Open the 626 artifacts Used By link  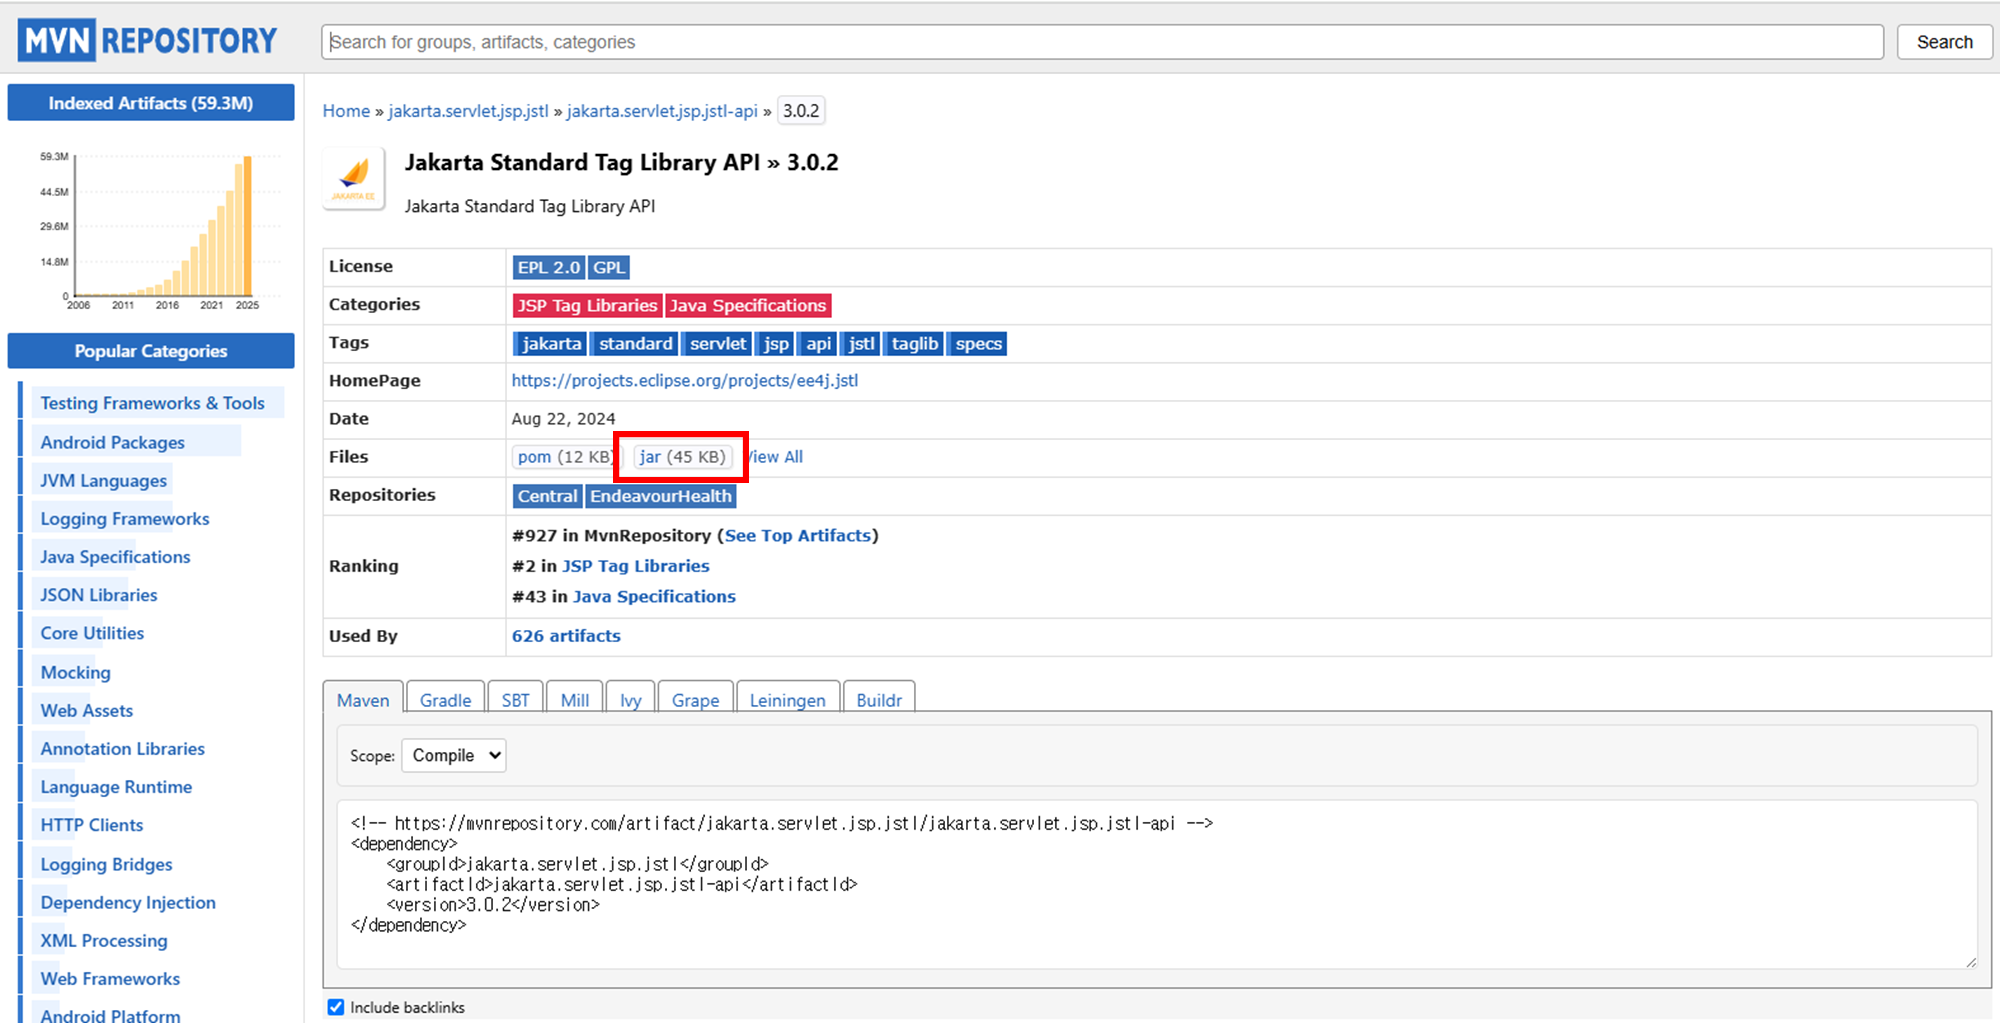566,636
